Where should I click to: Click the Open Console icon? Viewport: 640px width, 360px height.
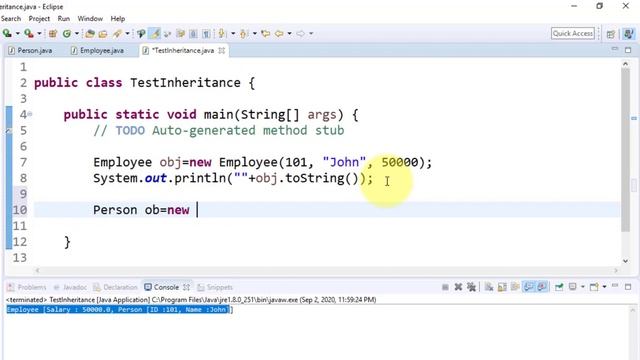[594, 287]
